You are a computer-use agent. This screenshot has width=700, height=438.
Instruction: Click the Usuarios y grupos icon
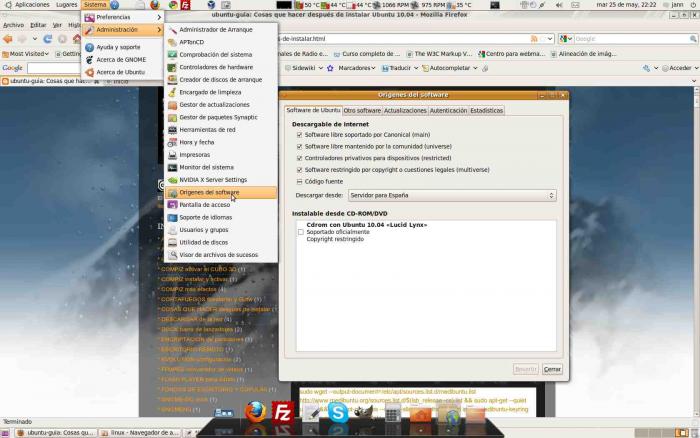point(172,229)
